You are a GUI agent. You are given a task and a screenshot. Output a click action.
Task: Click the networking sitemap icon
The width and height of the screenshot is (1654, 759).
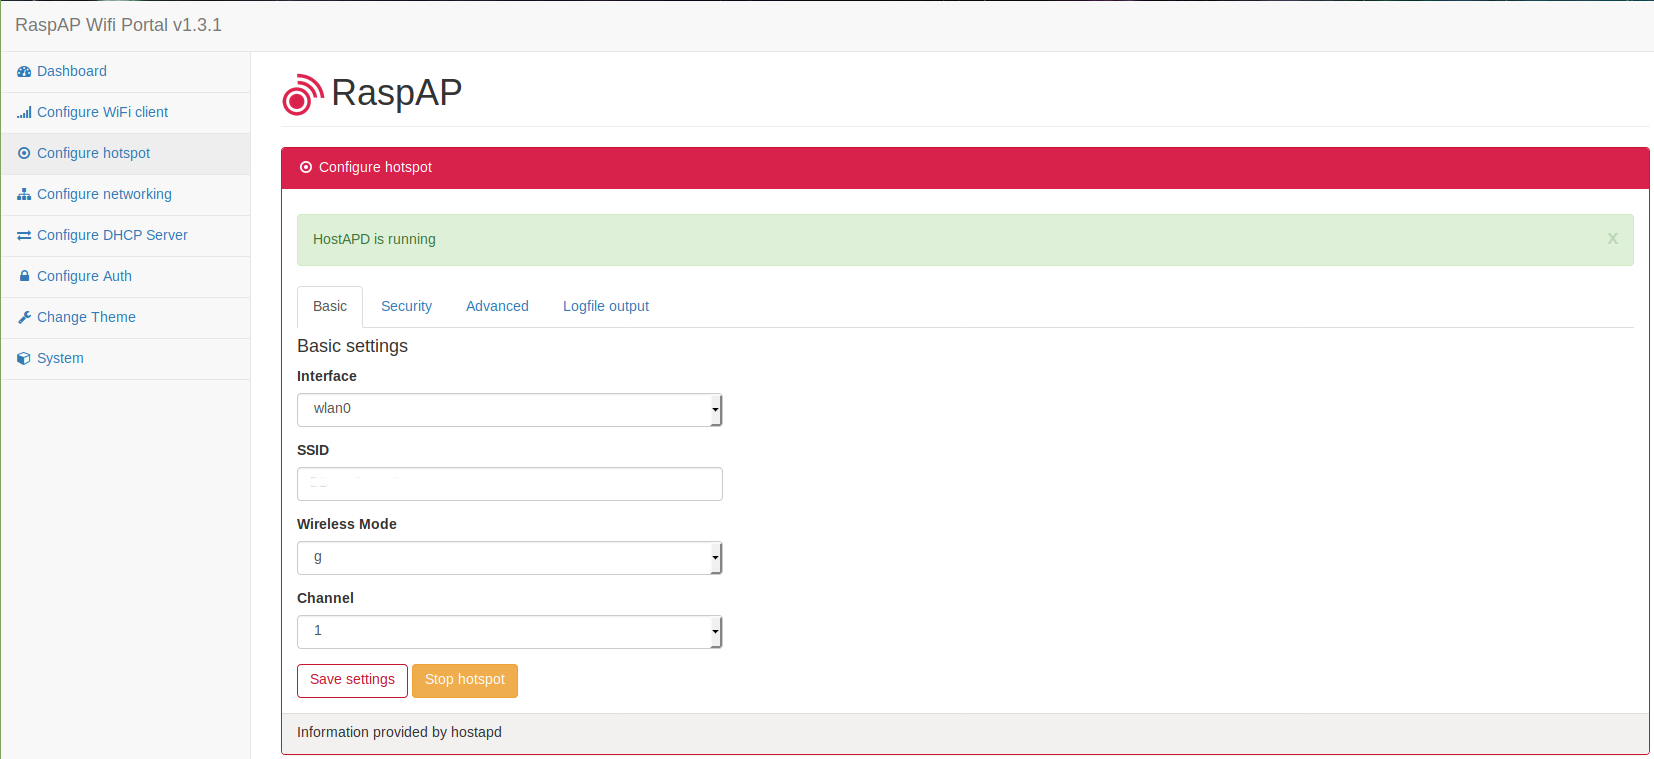(x=24, y=195)
